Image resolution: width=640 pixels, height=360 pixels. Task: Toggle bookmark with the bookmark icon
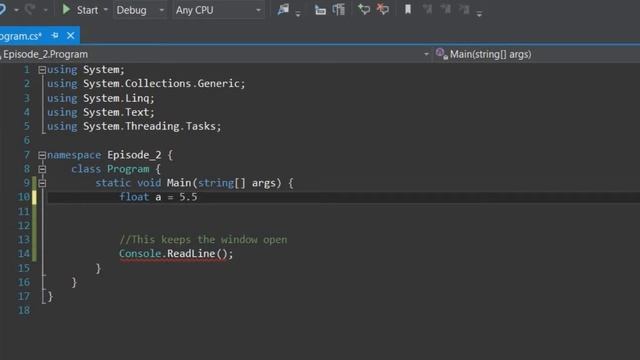tap(407, 9)
